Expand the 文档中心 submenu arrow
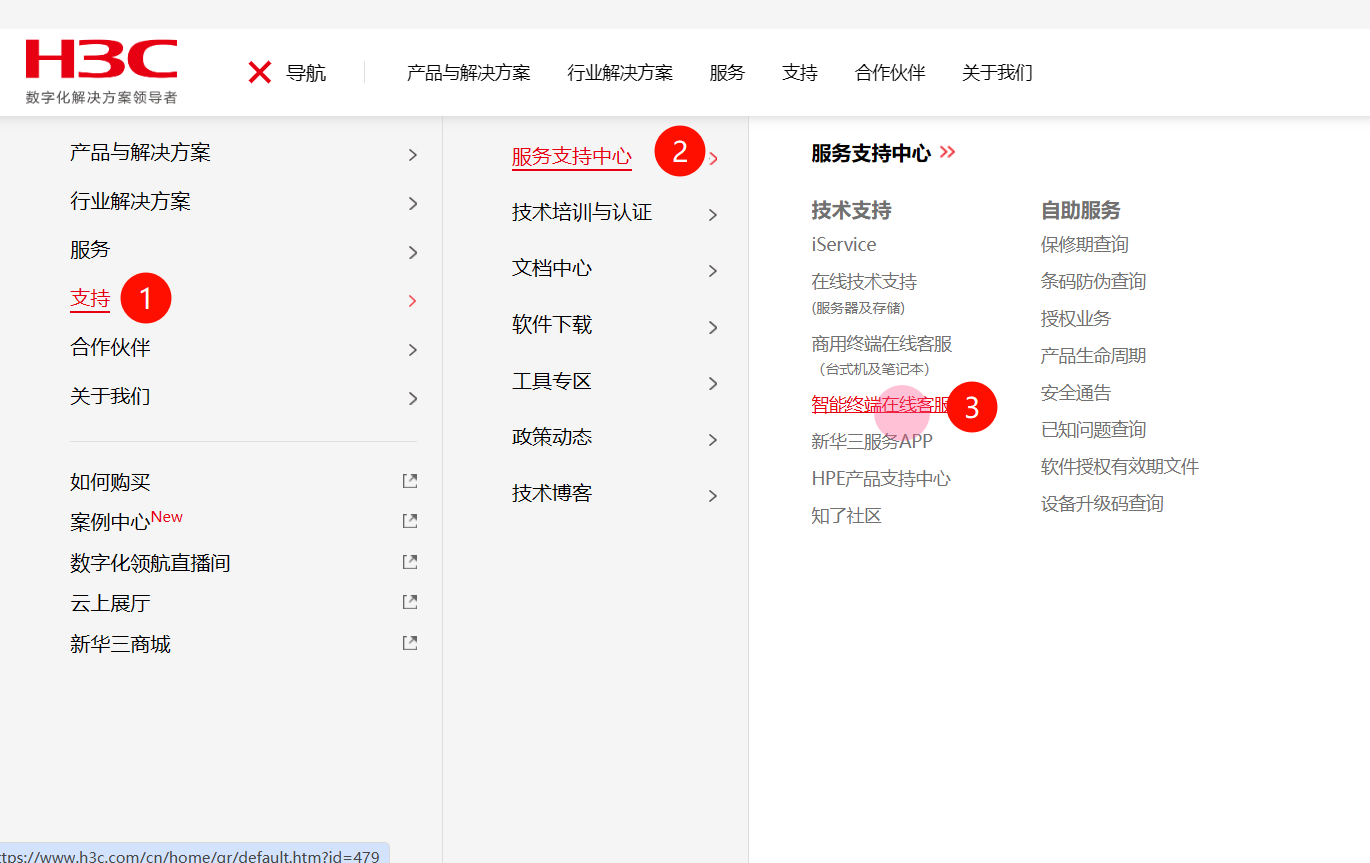1370x863 pixels. pos(713,271)
